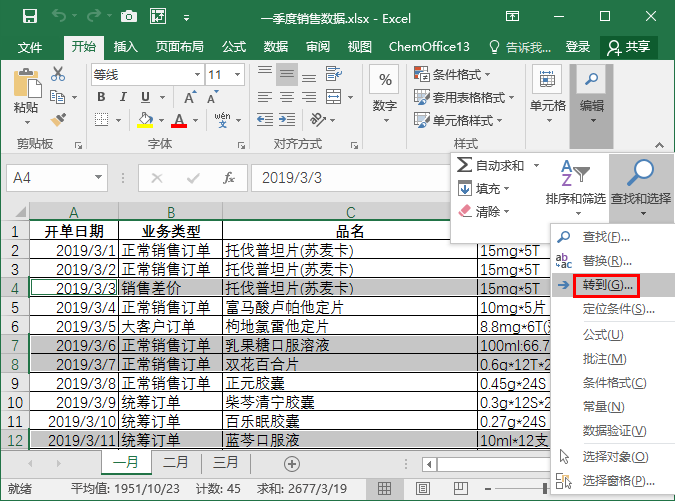Click the fx insert function icon

coord(229,178)
